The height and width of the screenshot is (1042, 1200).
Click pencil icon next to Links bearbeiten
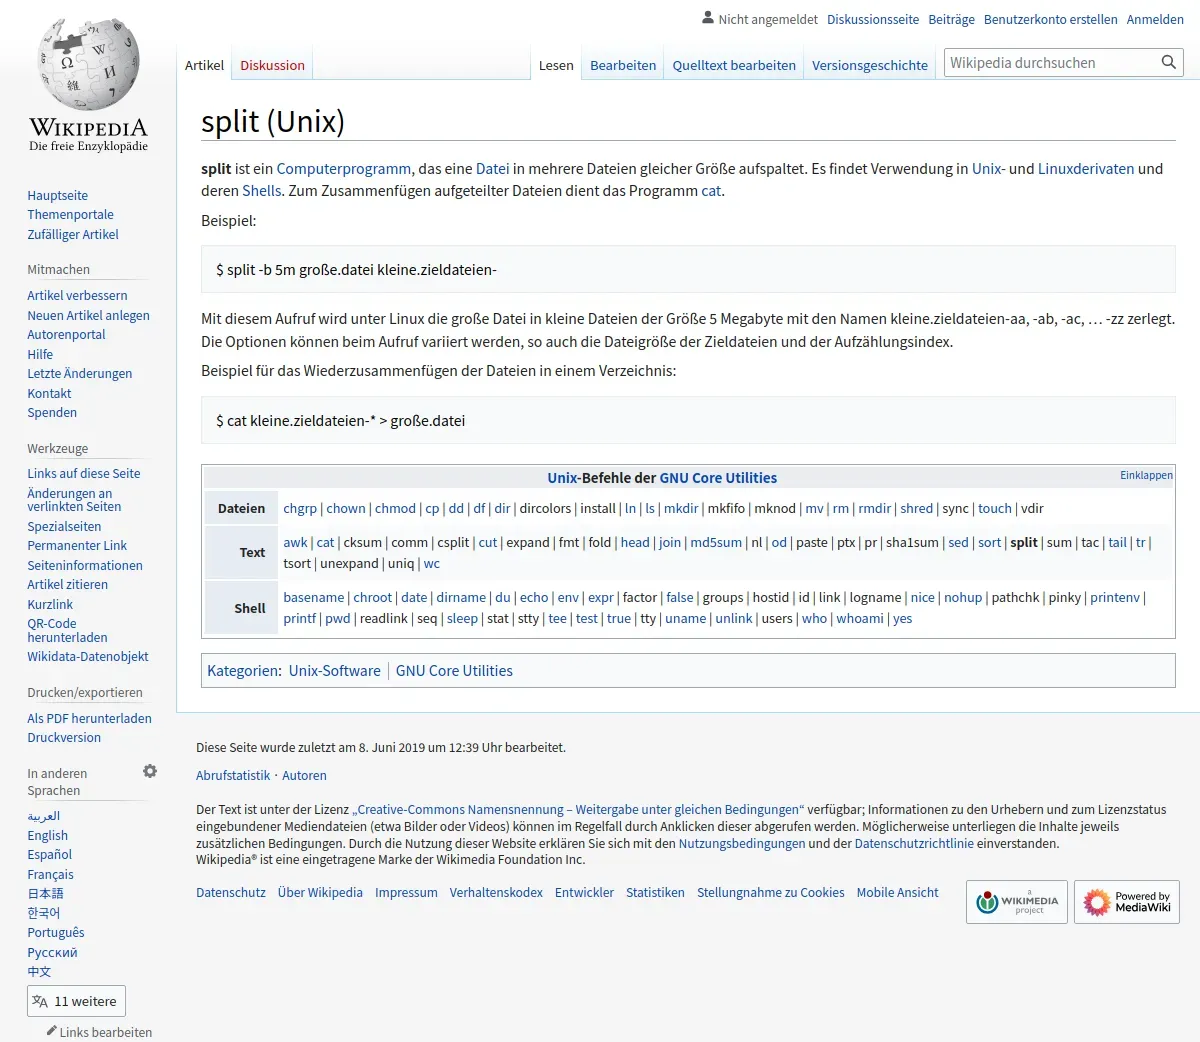point(51,1031)
